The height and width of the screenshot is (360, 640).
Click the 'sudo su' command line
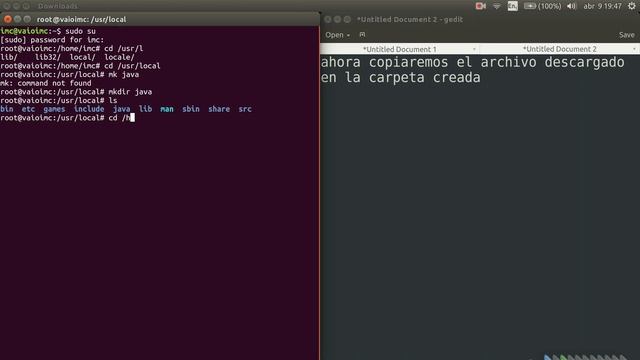point(48,31)
